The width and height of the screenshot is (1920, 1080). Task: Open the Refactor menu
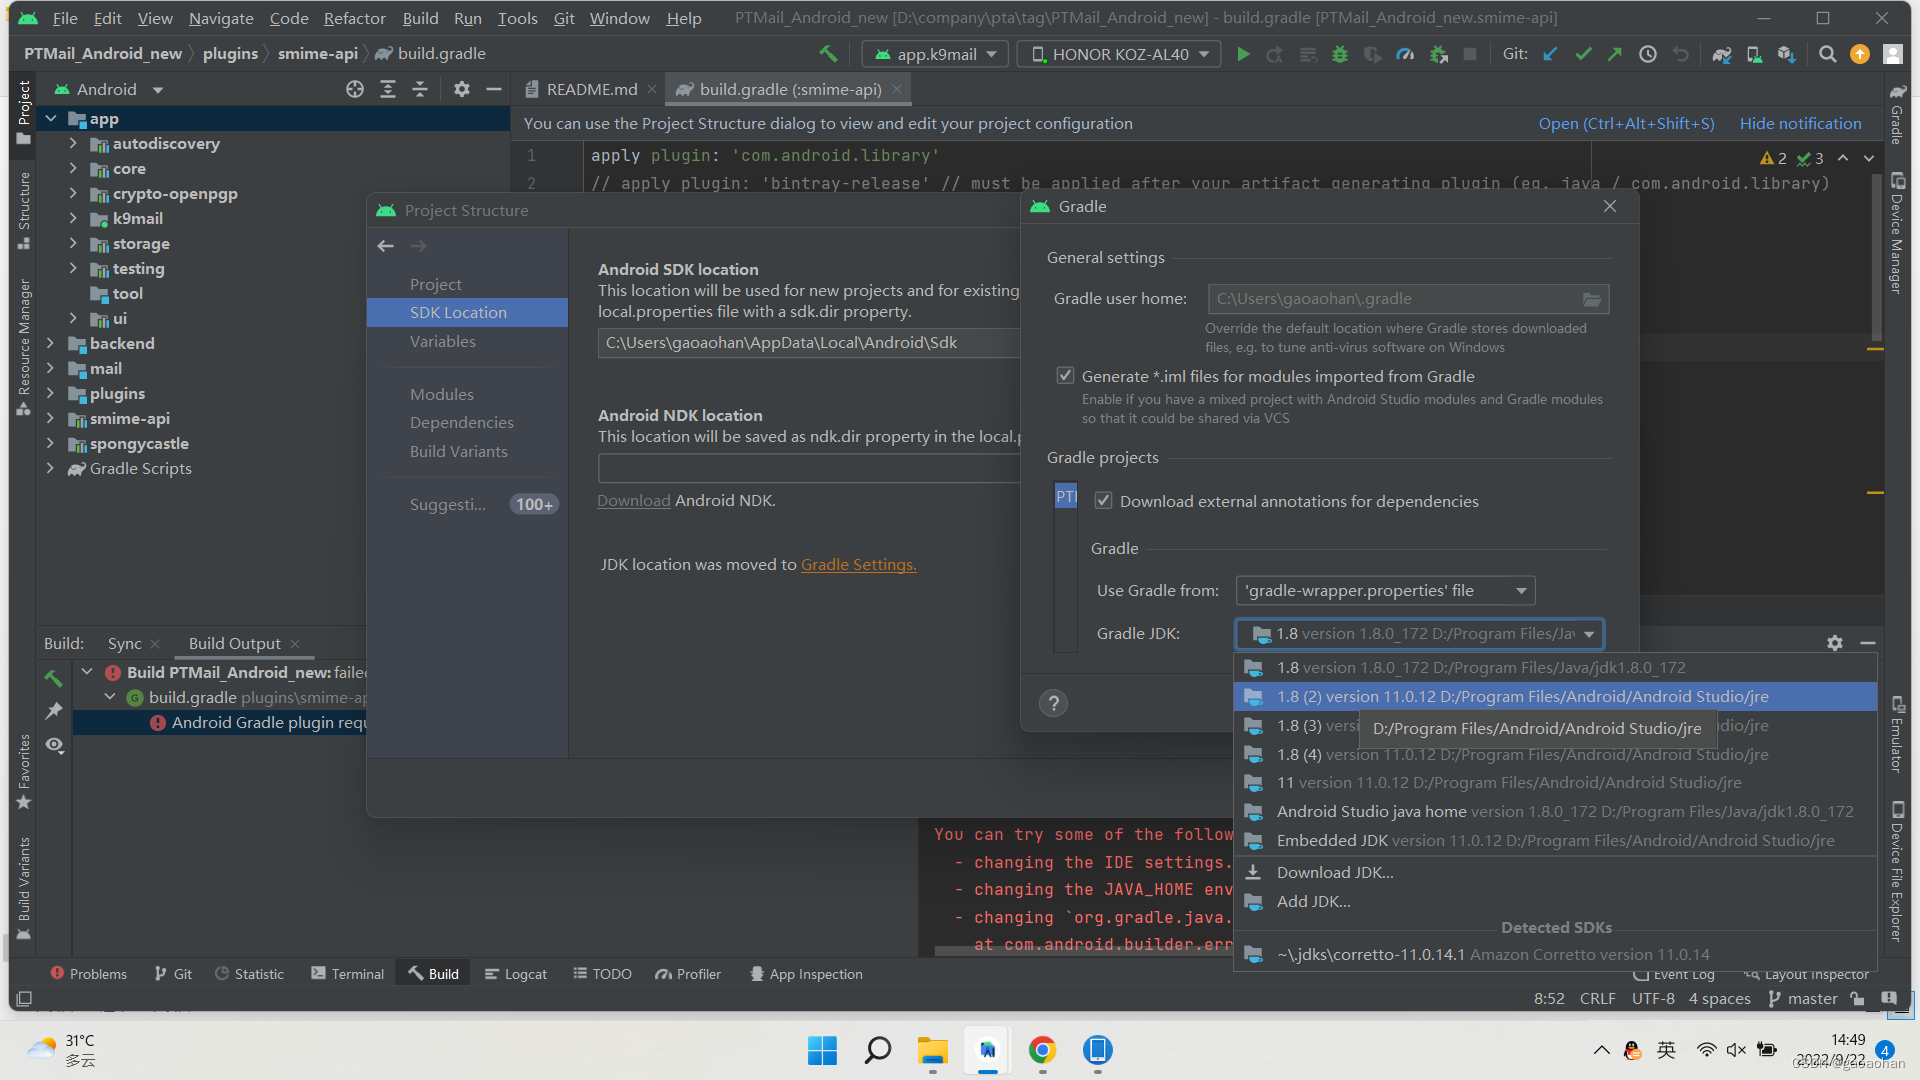[x=354, y=18]
